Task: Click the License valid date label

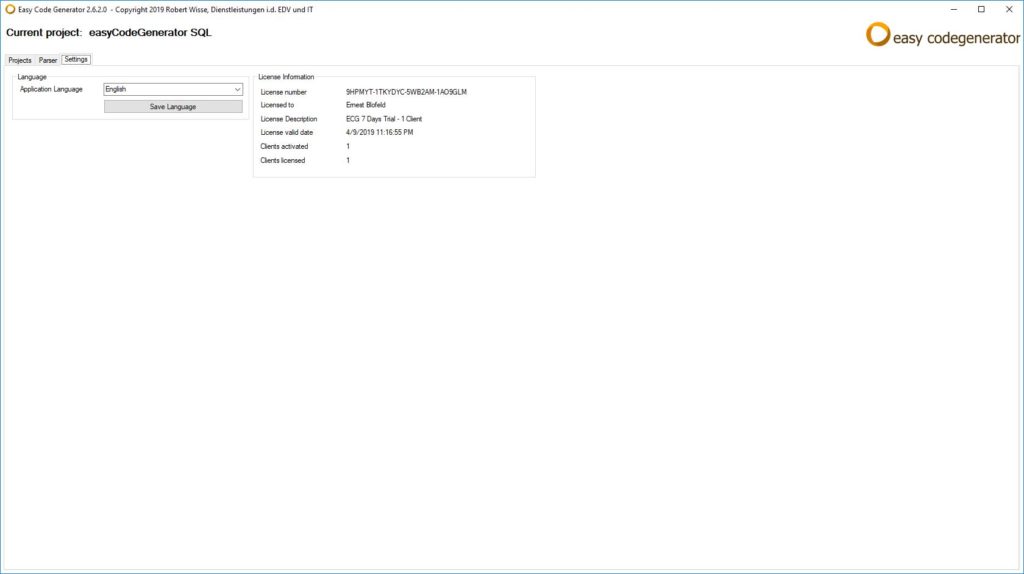Action: [x=287, y=133]
